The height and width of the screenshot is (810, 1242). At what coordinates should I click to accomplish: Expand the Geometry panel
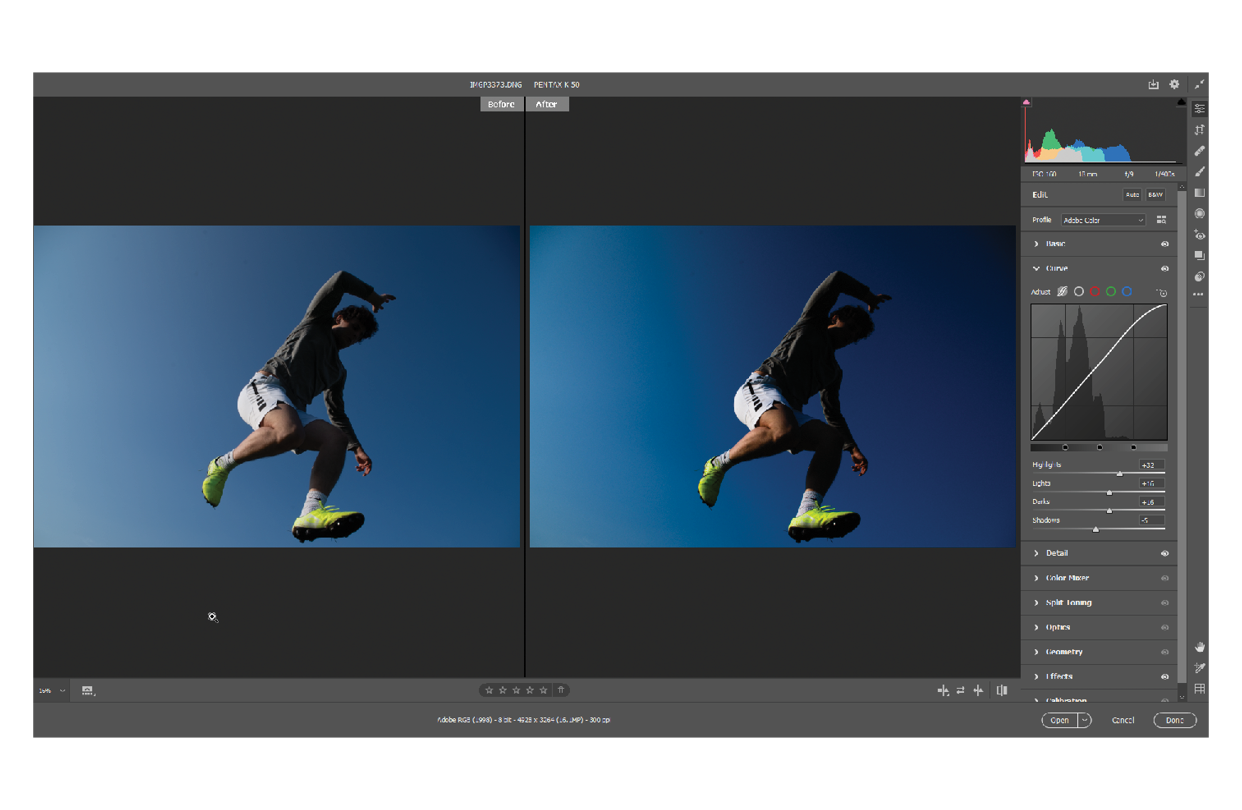click(x=1036, y=652)
